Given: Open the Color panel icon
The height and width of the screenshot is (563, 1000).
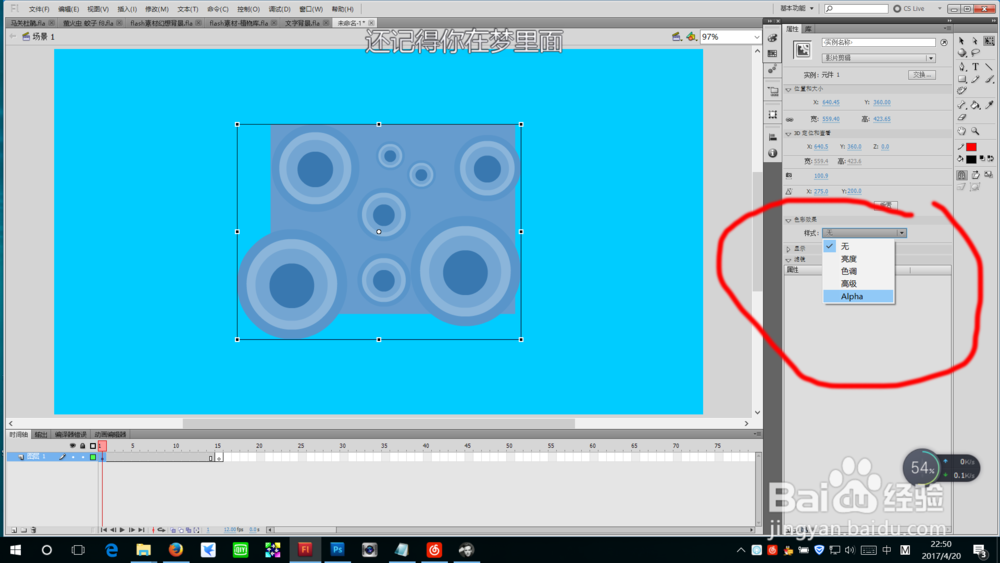Looking at the screenshot, I should point(772,38).
